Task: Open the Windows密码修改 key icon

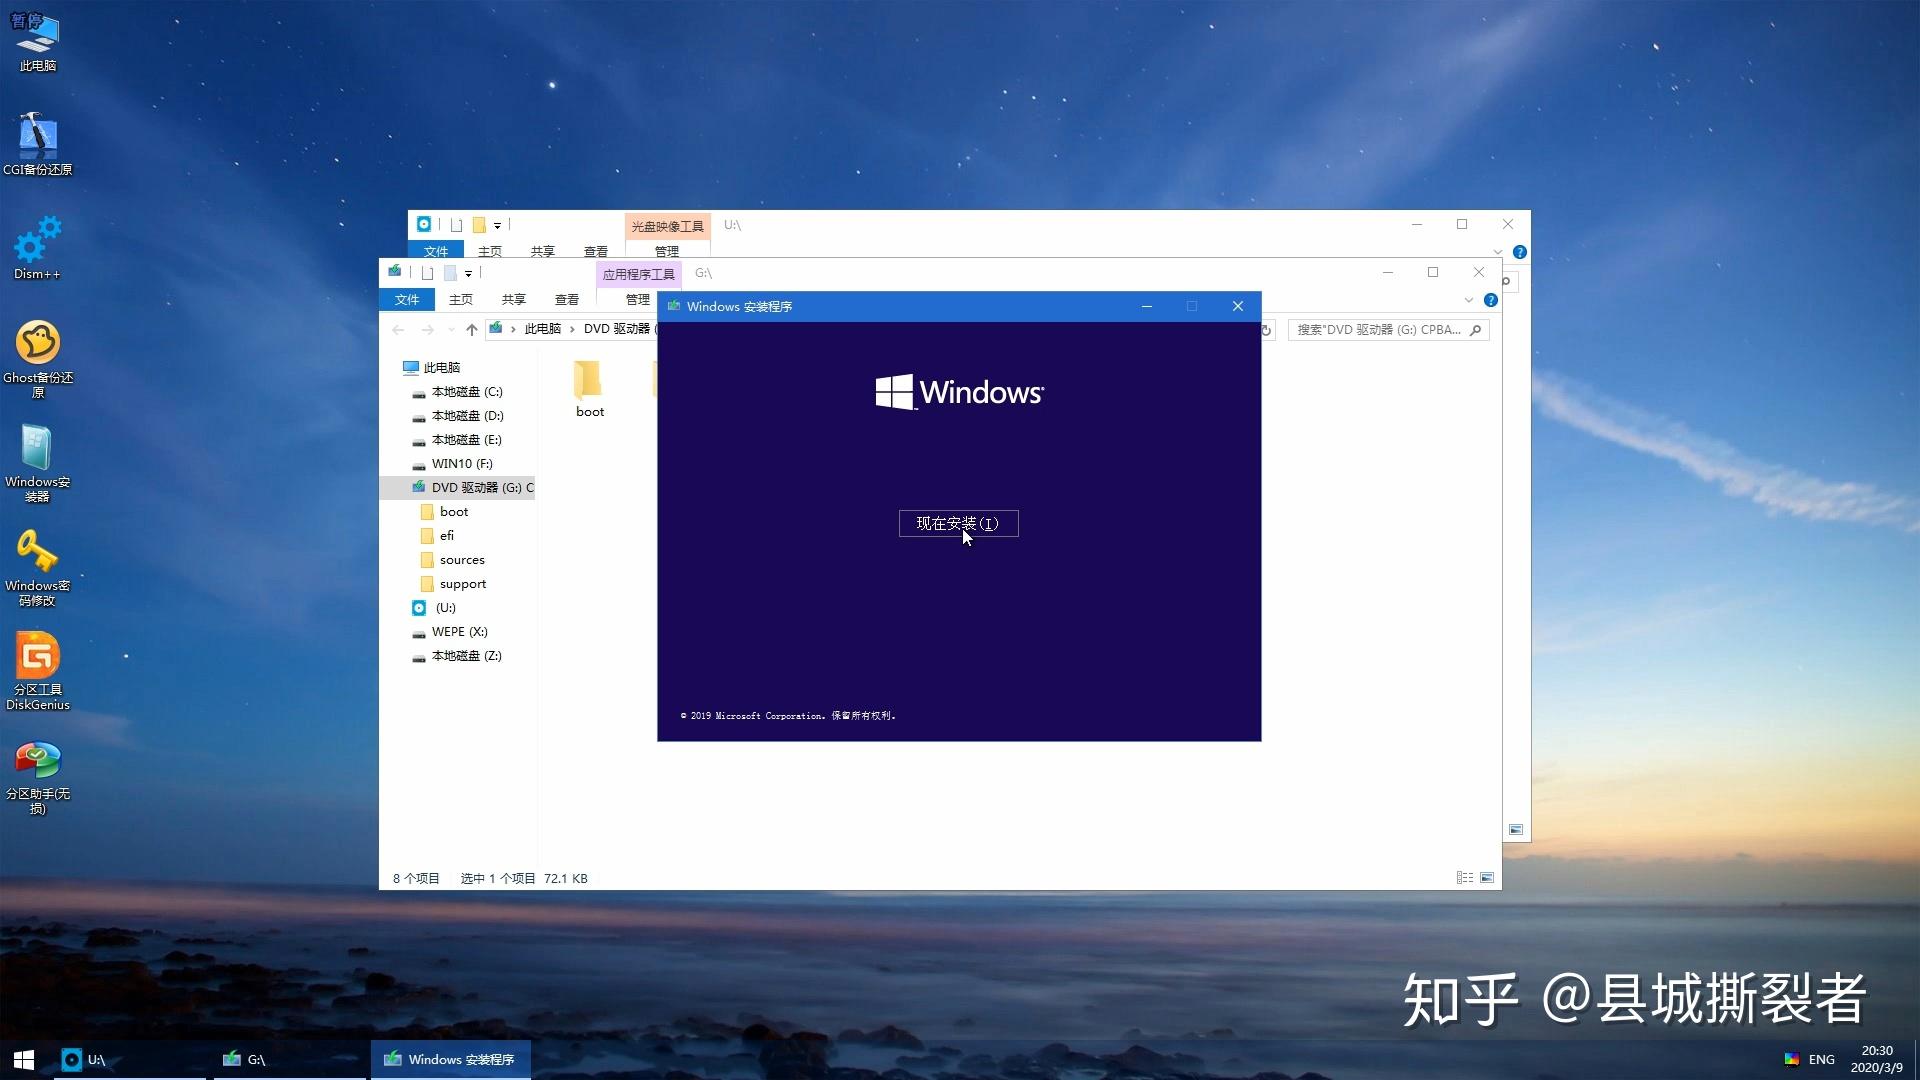Action: pos(38,567)
